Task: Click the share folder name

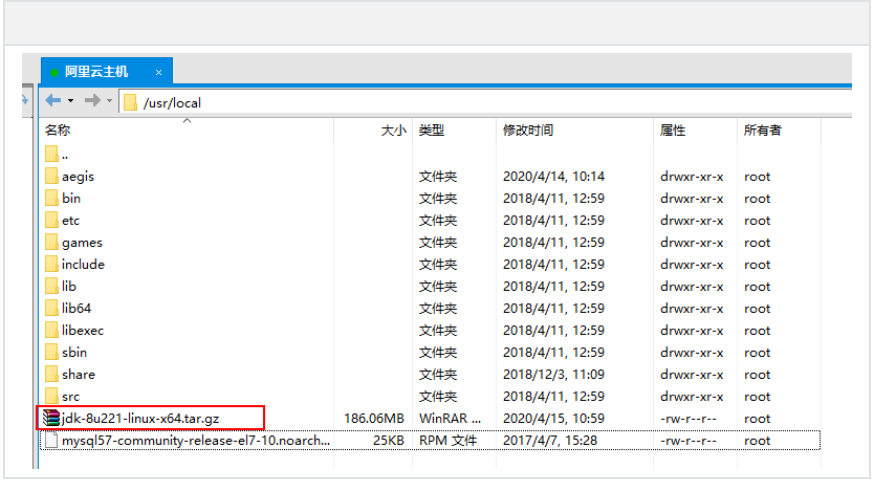Action: 79,374
